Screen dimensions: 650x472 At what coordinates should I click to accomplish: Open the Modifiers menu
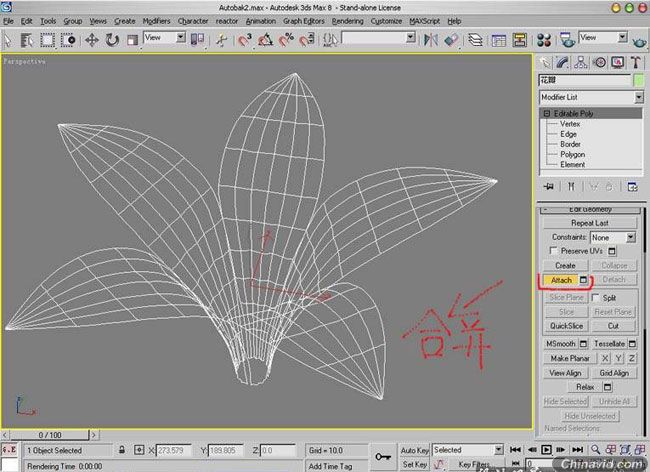tap(156, 20)
